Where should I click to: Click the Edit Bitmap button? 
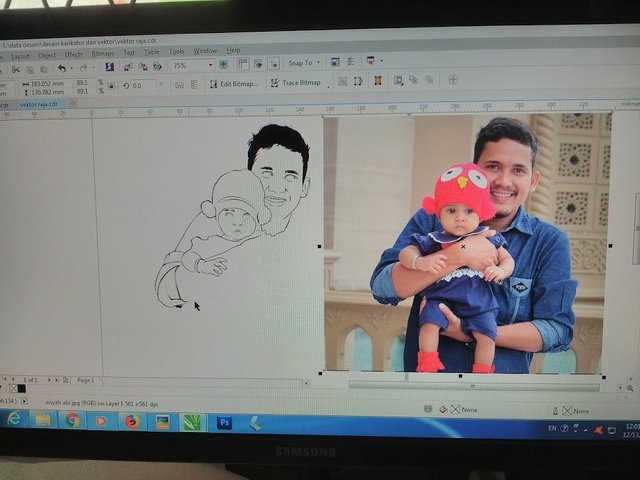coord(234,84)
